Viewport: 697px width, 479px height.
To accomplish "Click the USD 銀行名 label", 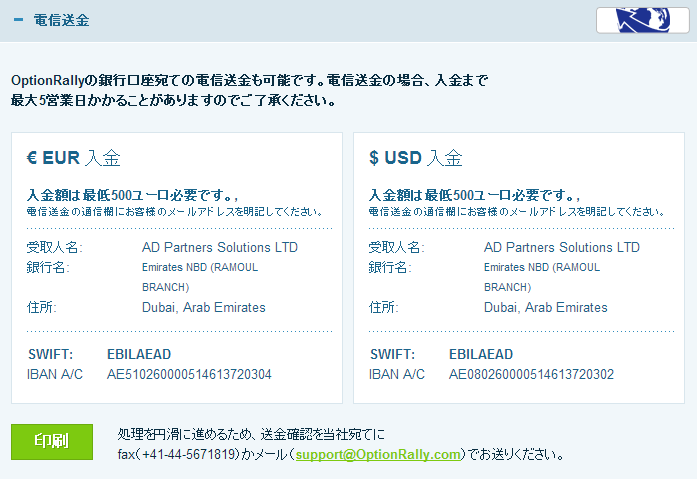I will pos(390,267).
